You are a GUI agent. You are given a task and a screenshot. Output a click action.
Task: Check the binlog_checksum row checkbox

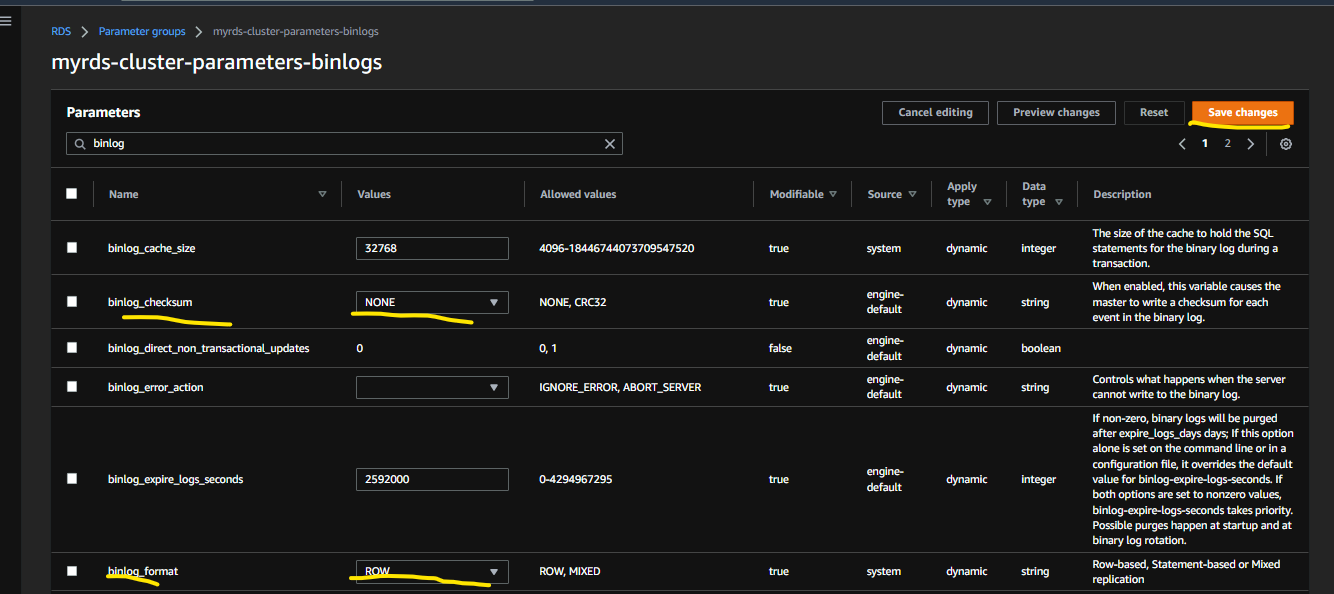tap(71, 302)
